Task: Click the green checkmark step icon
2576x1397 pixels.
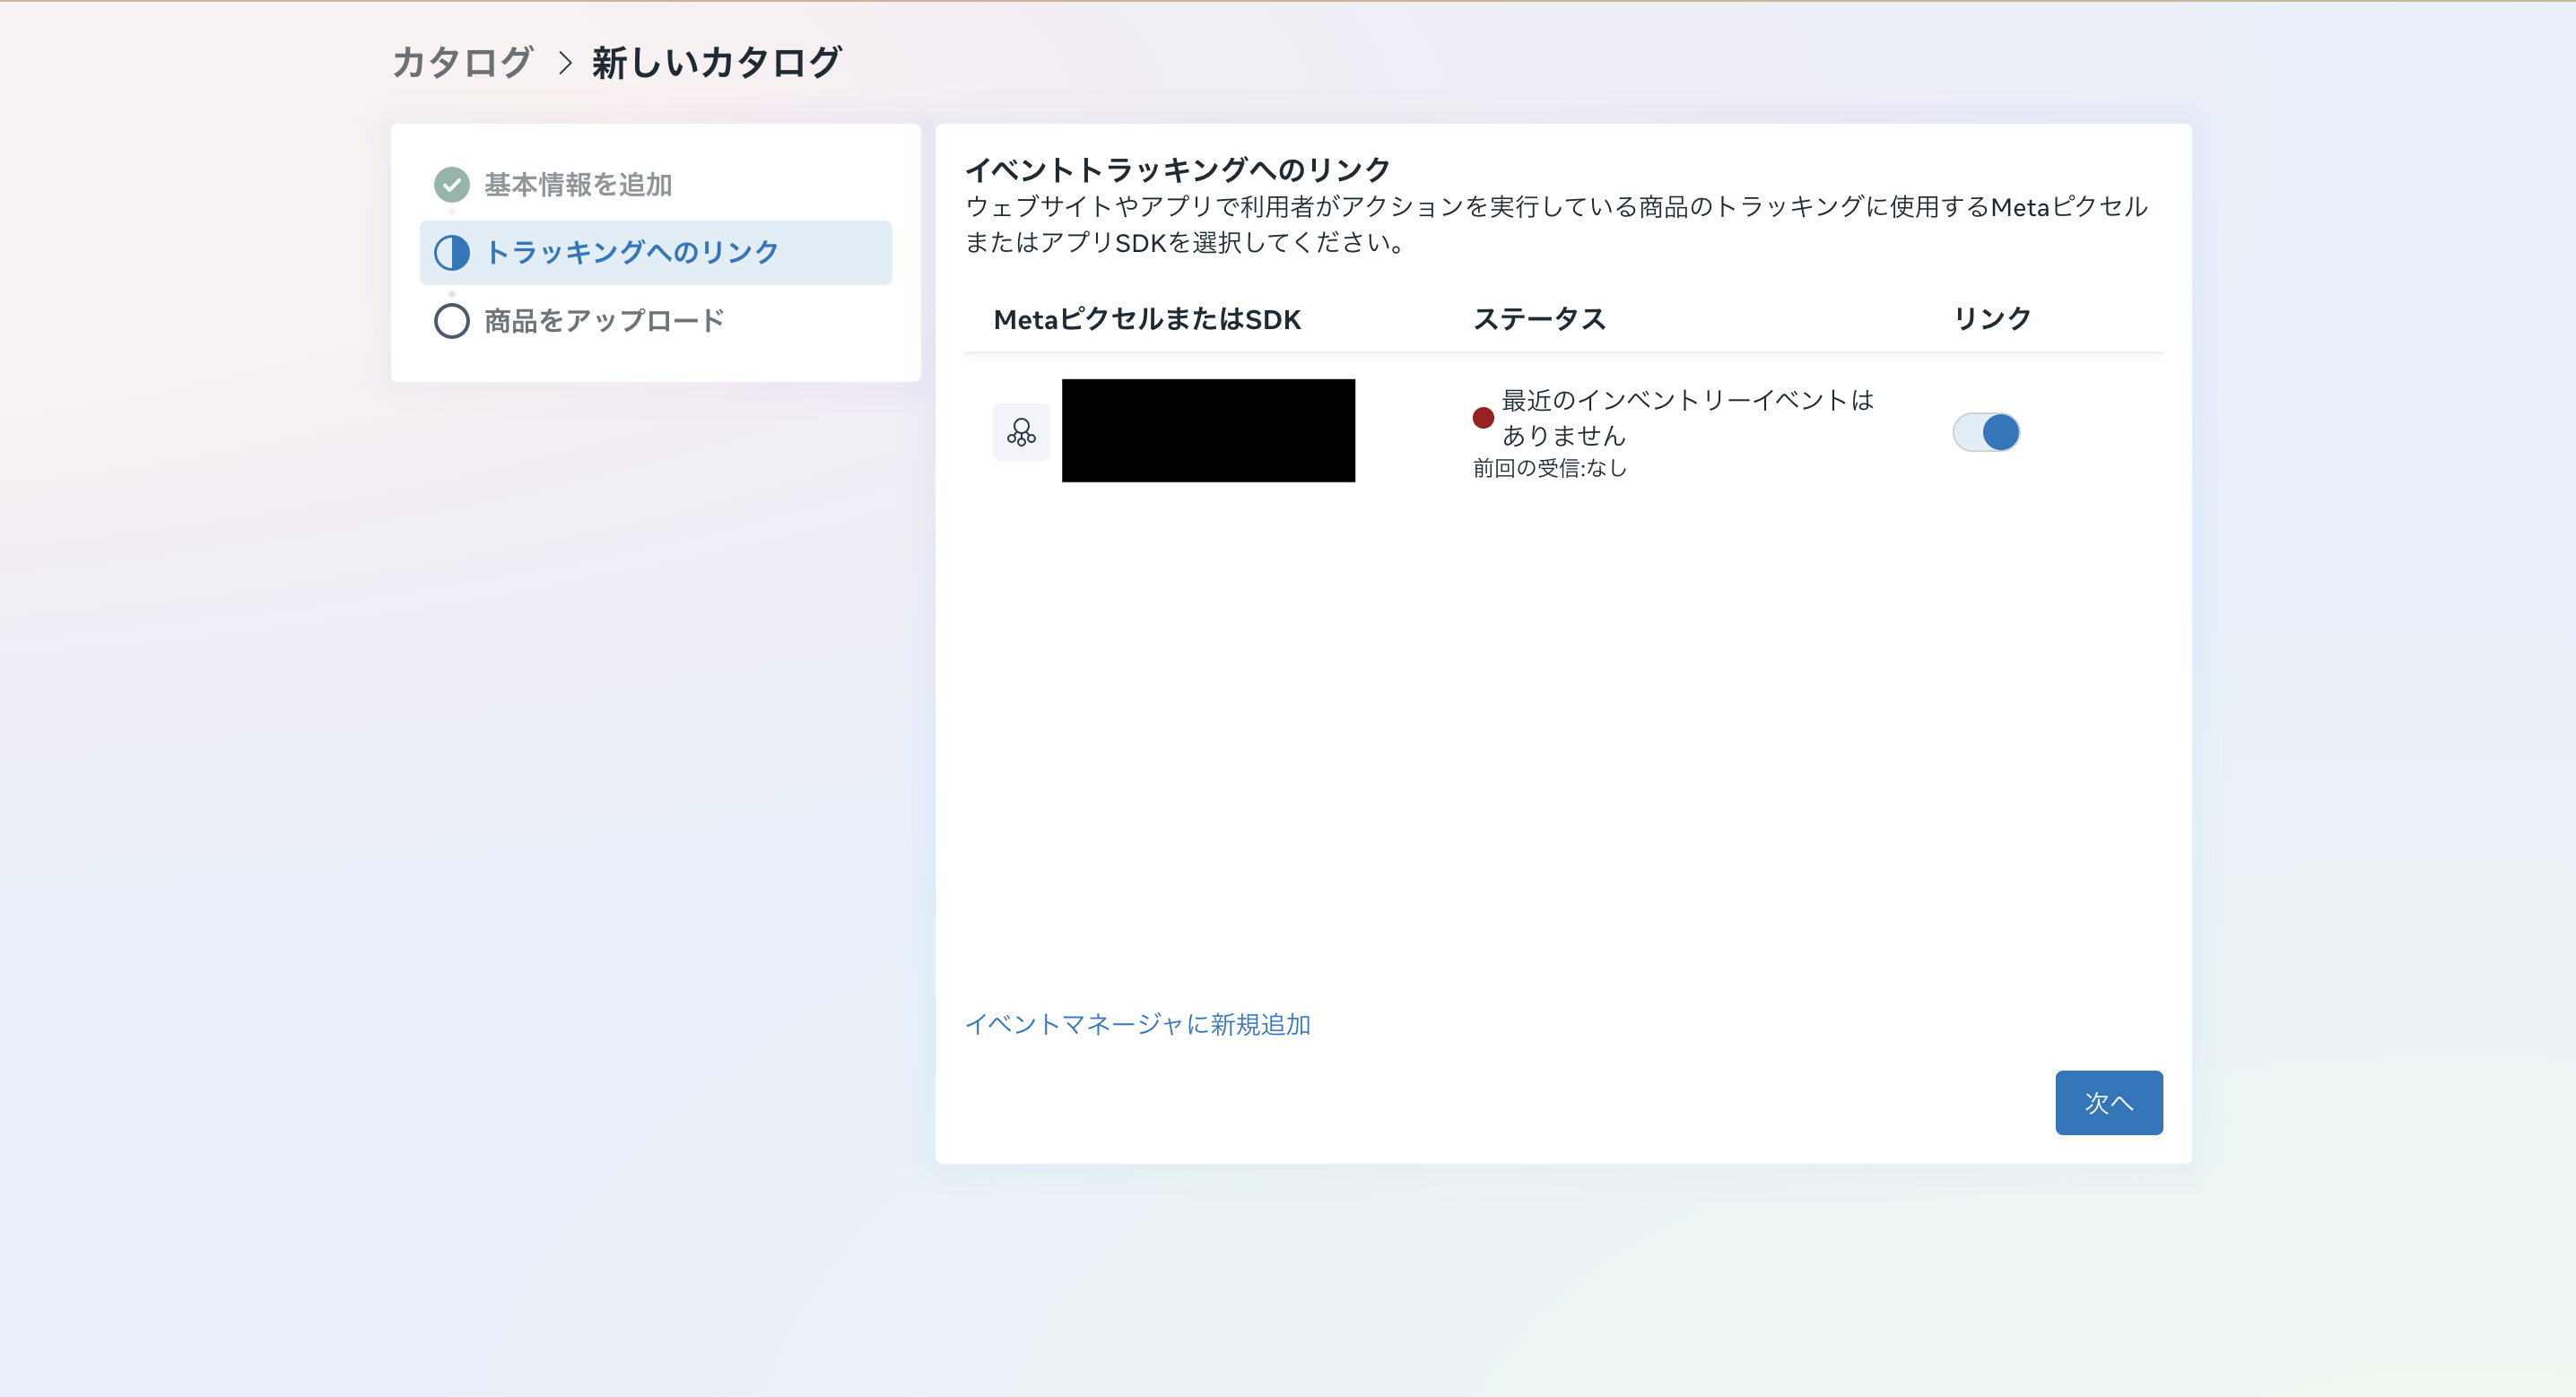Action: (451, 185)
